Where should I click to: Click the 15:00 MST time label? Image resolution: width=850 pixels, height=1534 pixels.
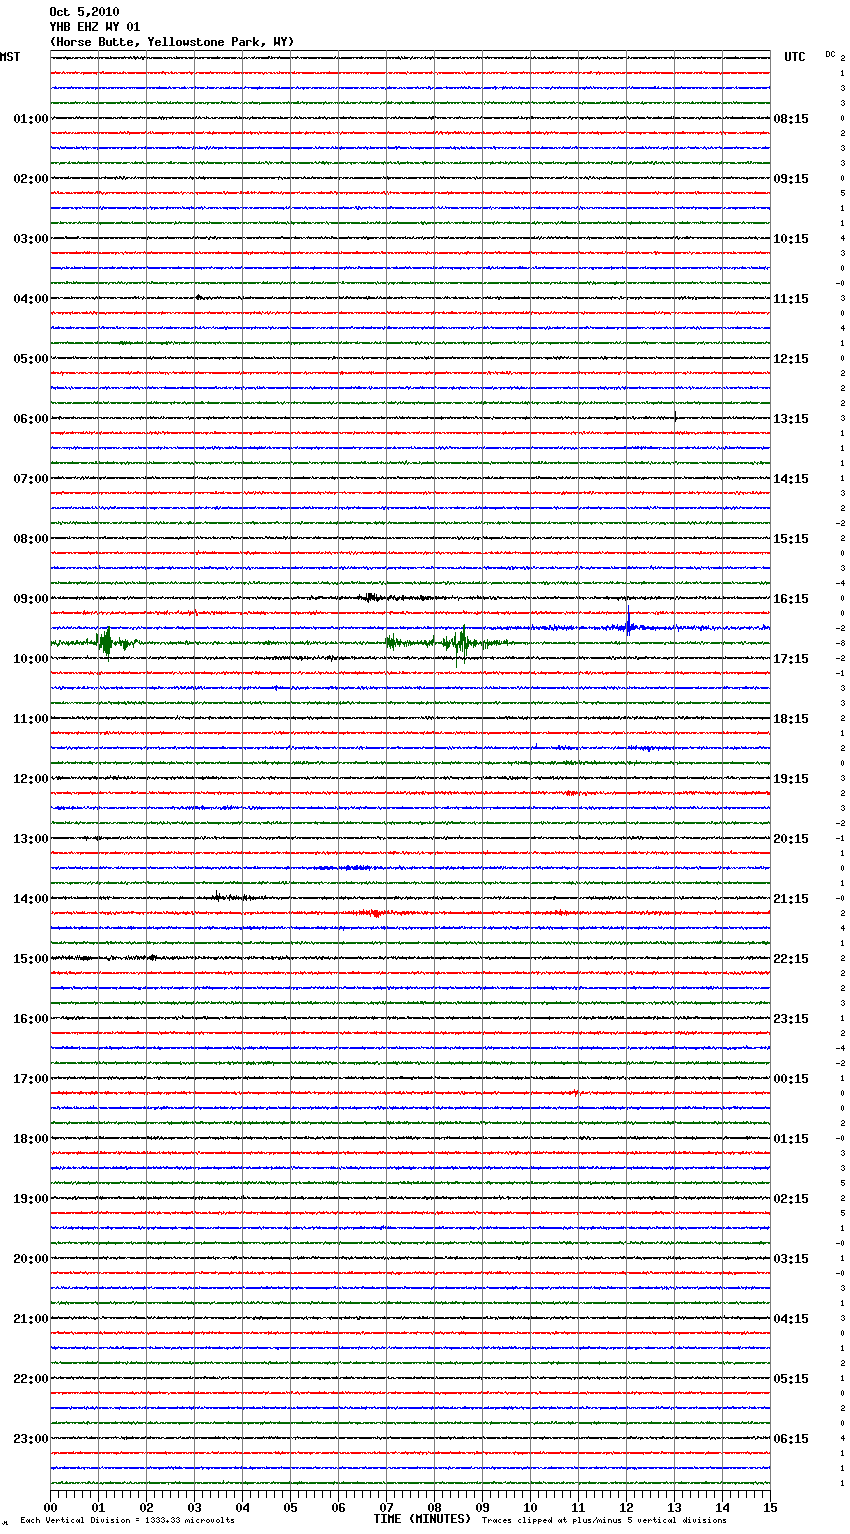click(x=31, y=959)
